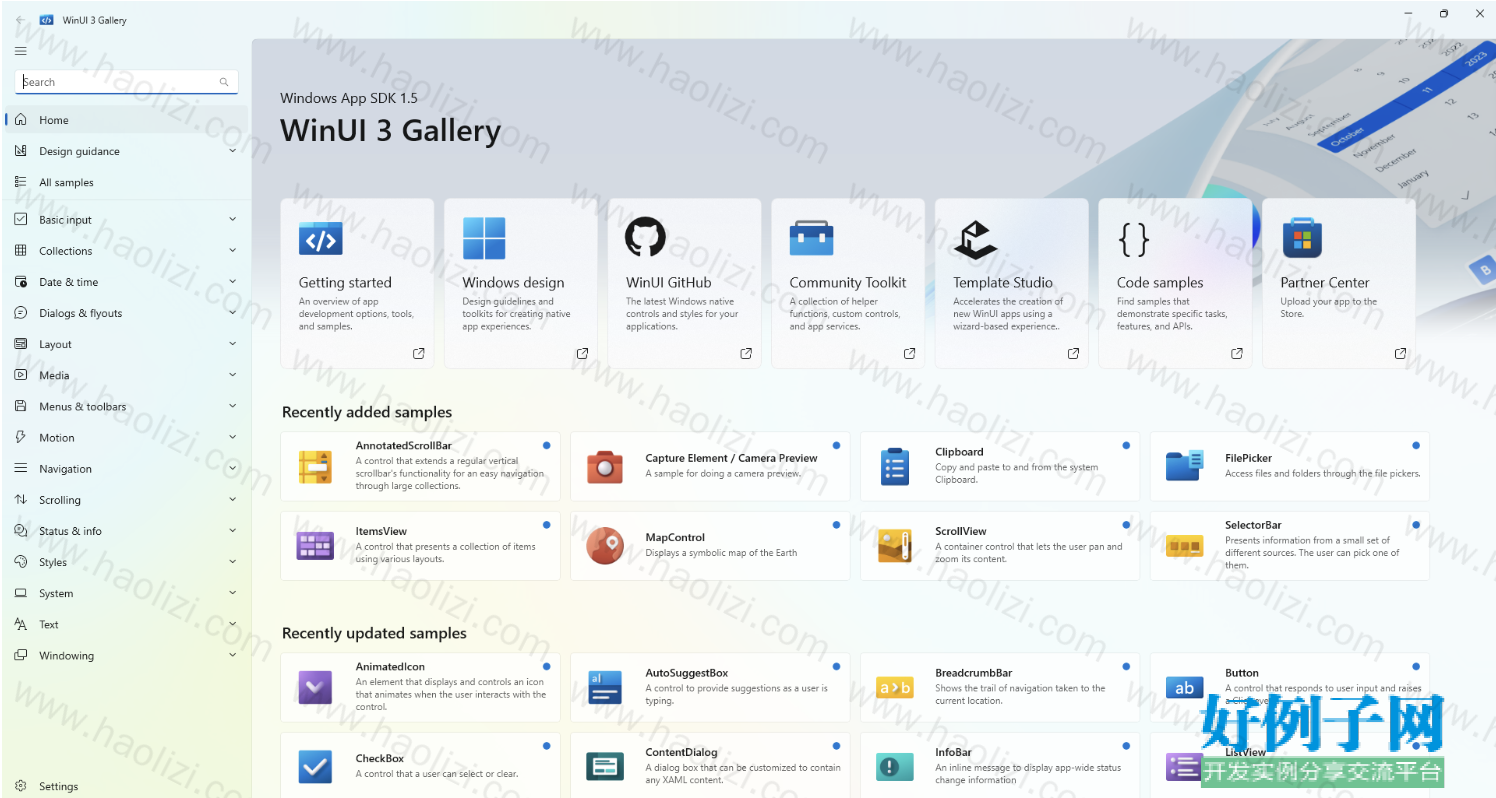Click the Partner Center store icon

[x=1302, y=239]
